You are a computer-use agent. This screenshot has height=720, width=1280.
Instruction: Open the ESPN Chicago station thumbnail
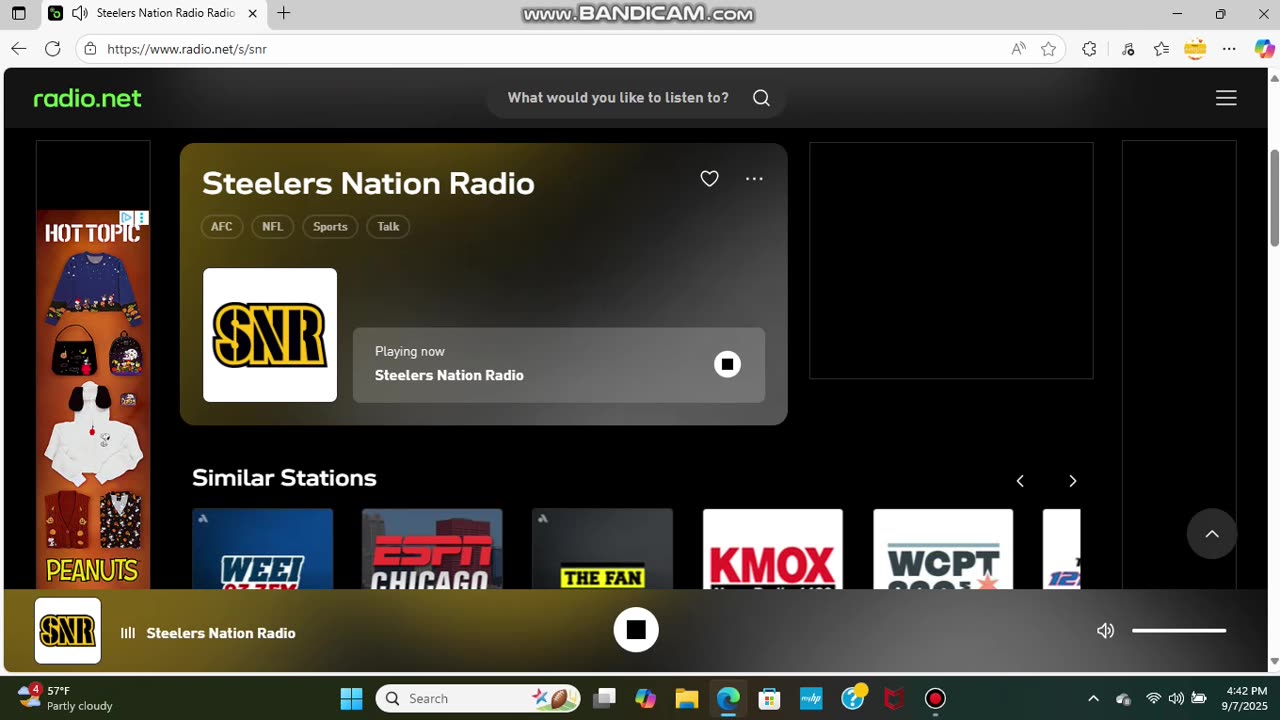click(432, 549)
